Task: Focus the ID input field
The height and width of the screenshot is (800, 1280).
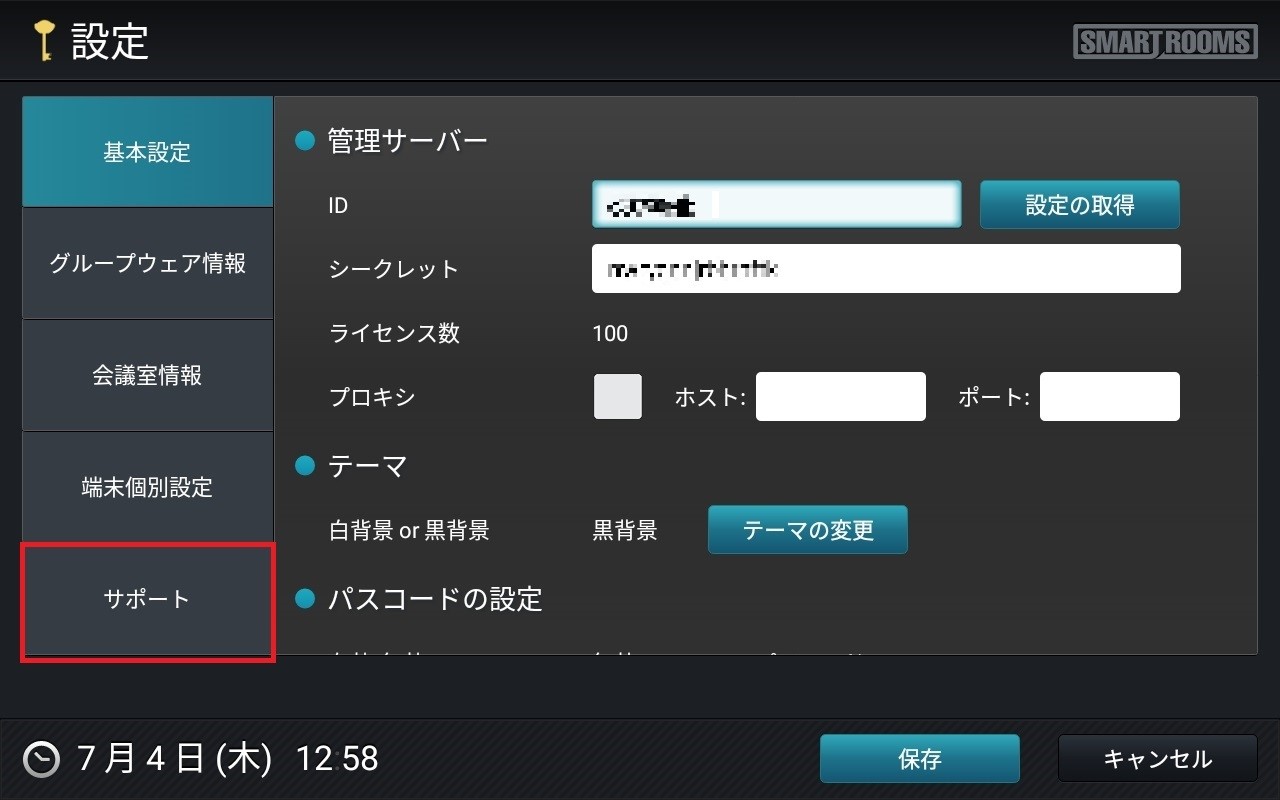Action: (776, 205)
